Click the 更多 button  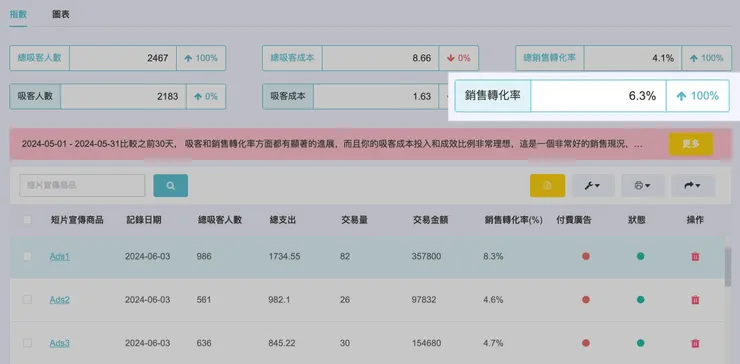click(691, 144)
